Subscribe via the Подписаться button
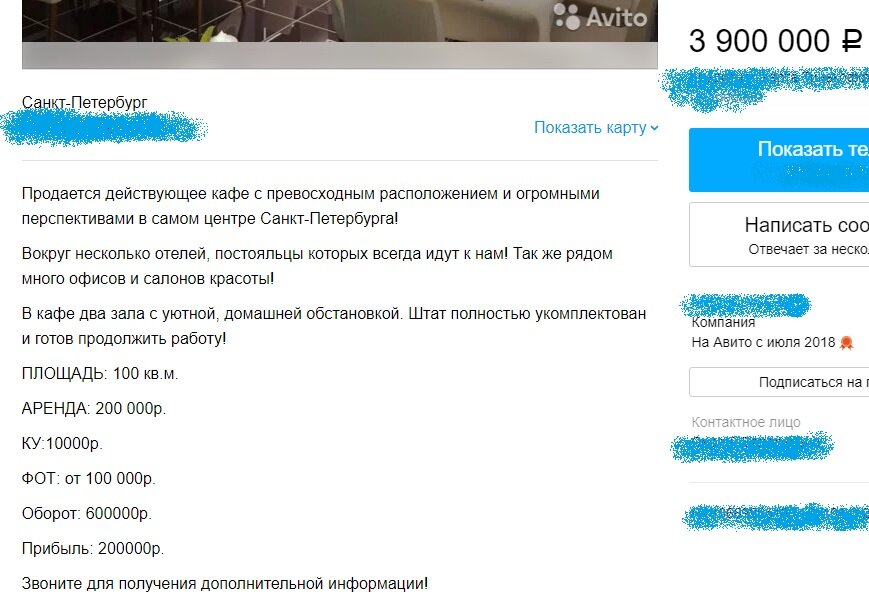 pos(779,382)
